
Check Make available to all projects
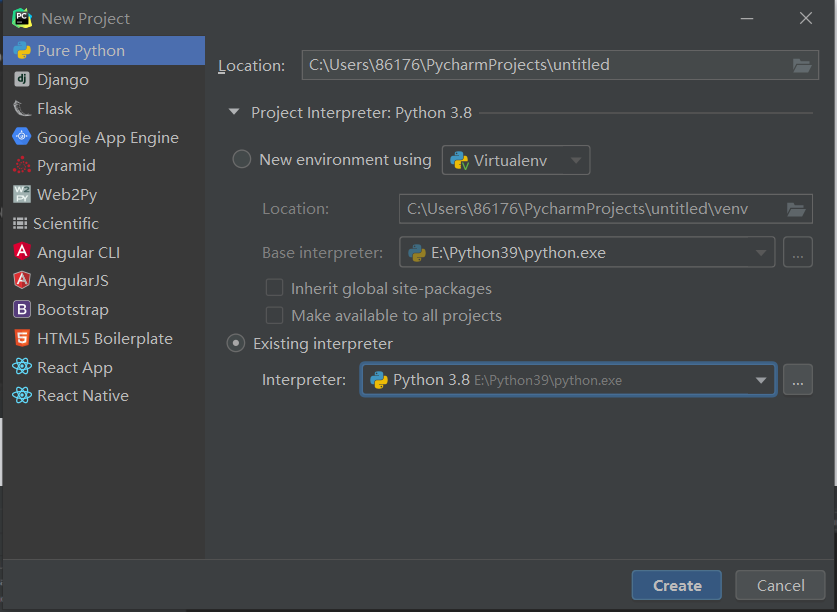coord(275,315)
